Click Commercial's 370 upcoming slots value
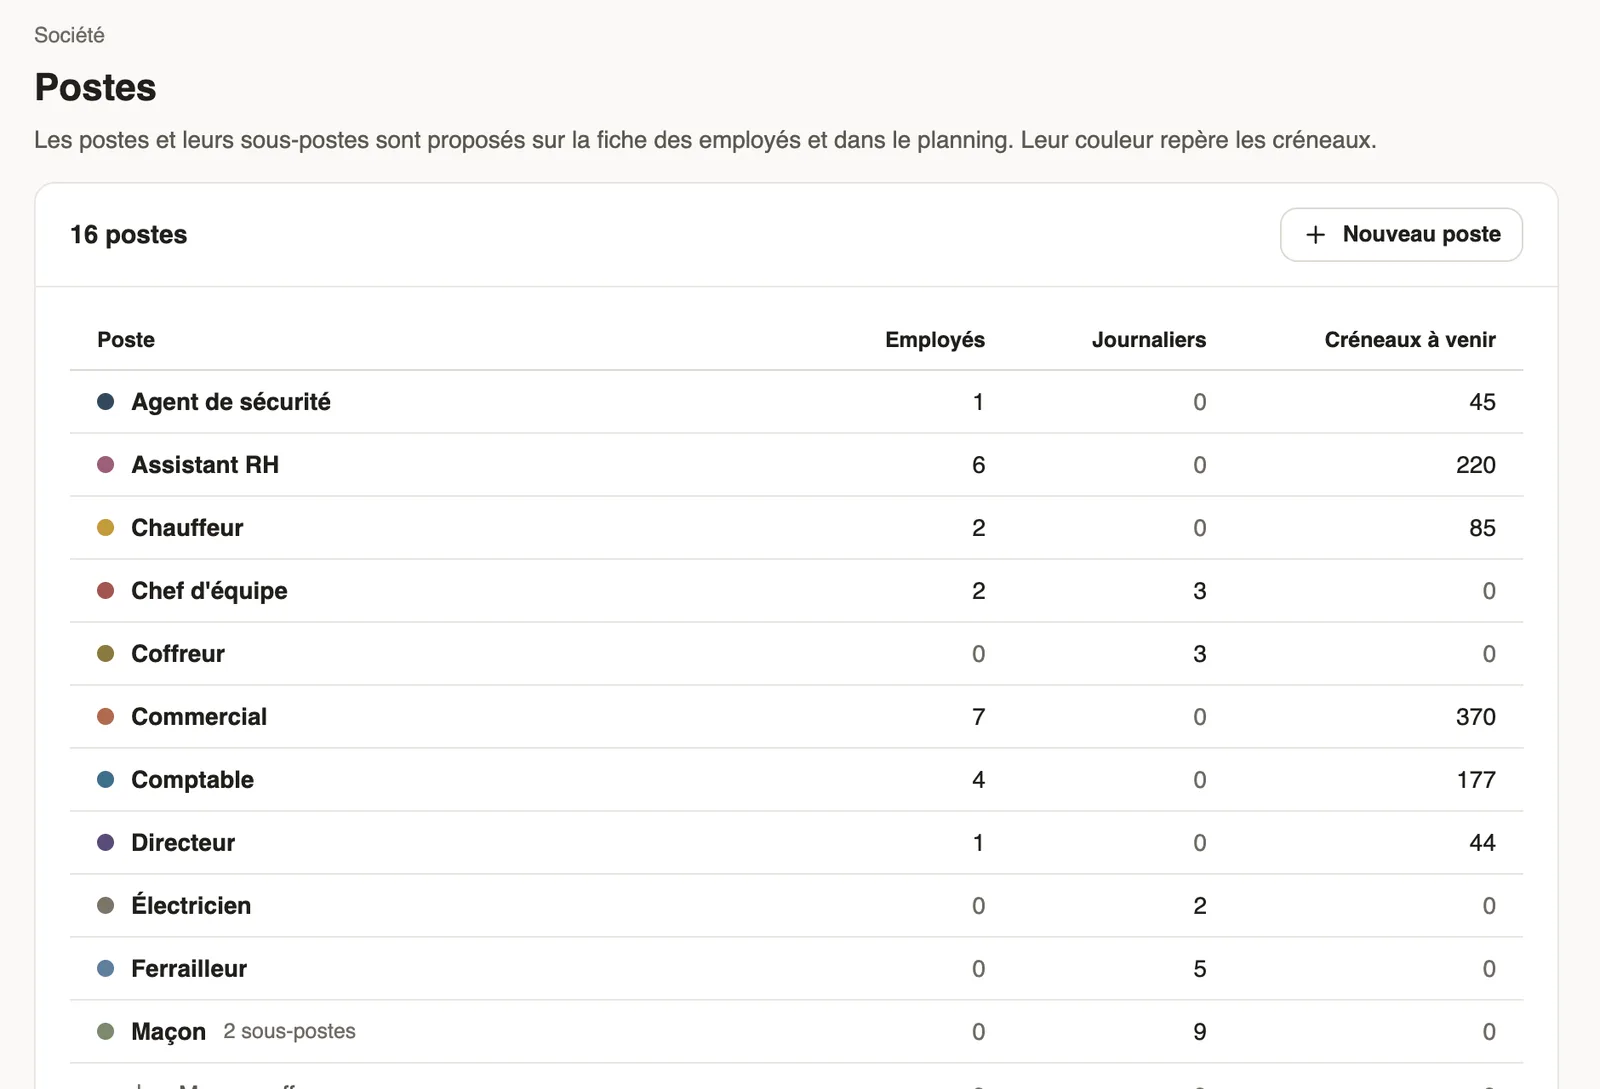Image resolution: width=1600 pixels, height=1089 pixels. (1476, 717)
